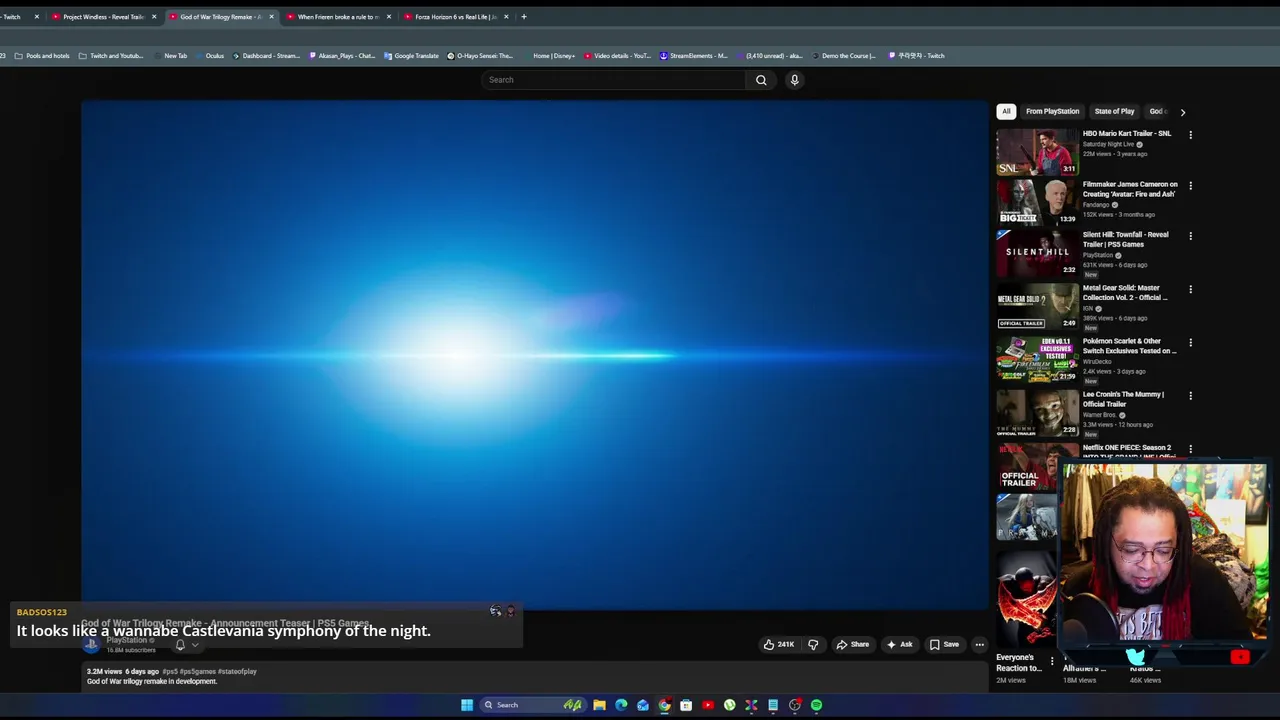The height and width of the screenshot is (720, 1280).
Task: Open Google Chrome from the taskbar
Action: 664,705
